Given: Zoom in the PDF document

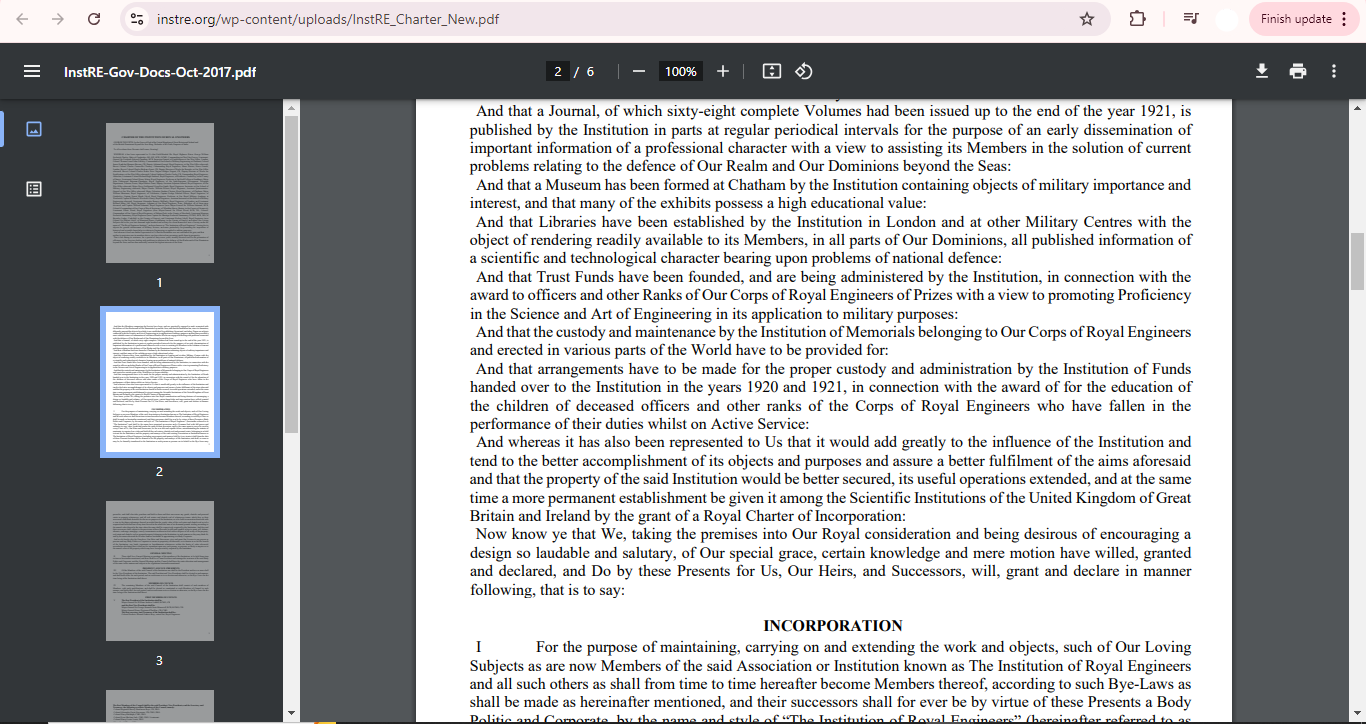Looking at the screenshot, I should click(x=723, y=71).
